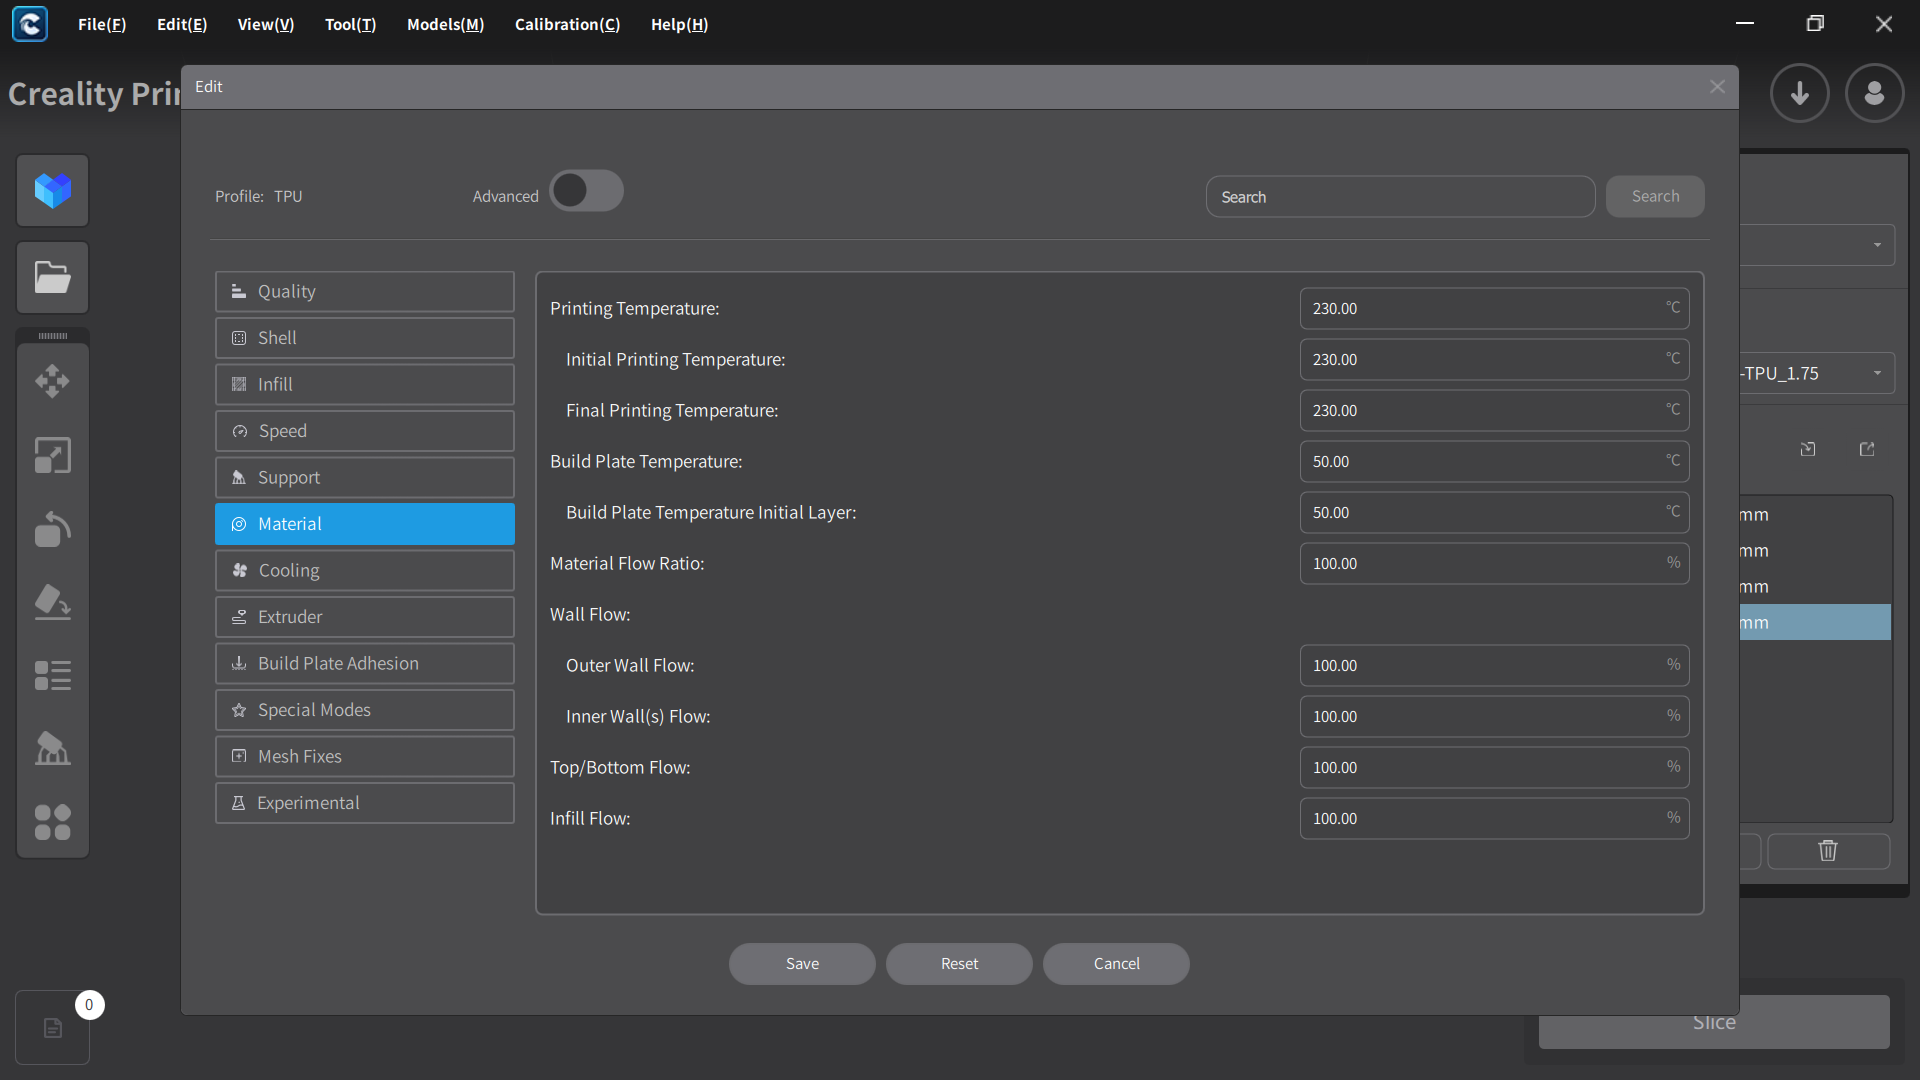Viewport: 1920px width, 1080px height.
Task: Open the document list icon with badge
Action: coord(53,1027)
